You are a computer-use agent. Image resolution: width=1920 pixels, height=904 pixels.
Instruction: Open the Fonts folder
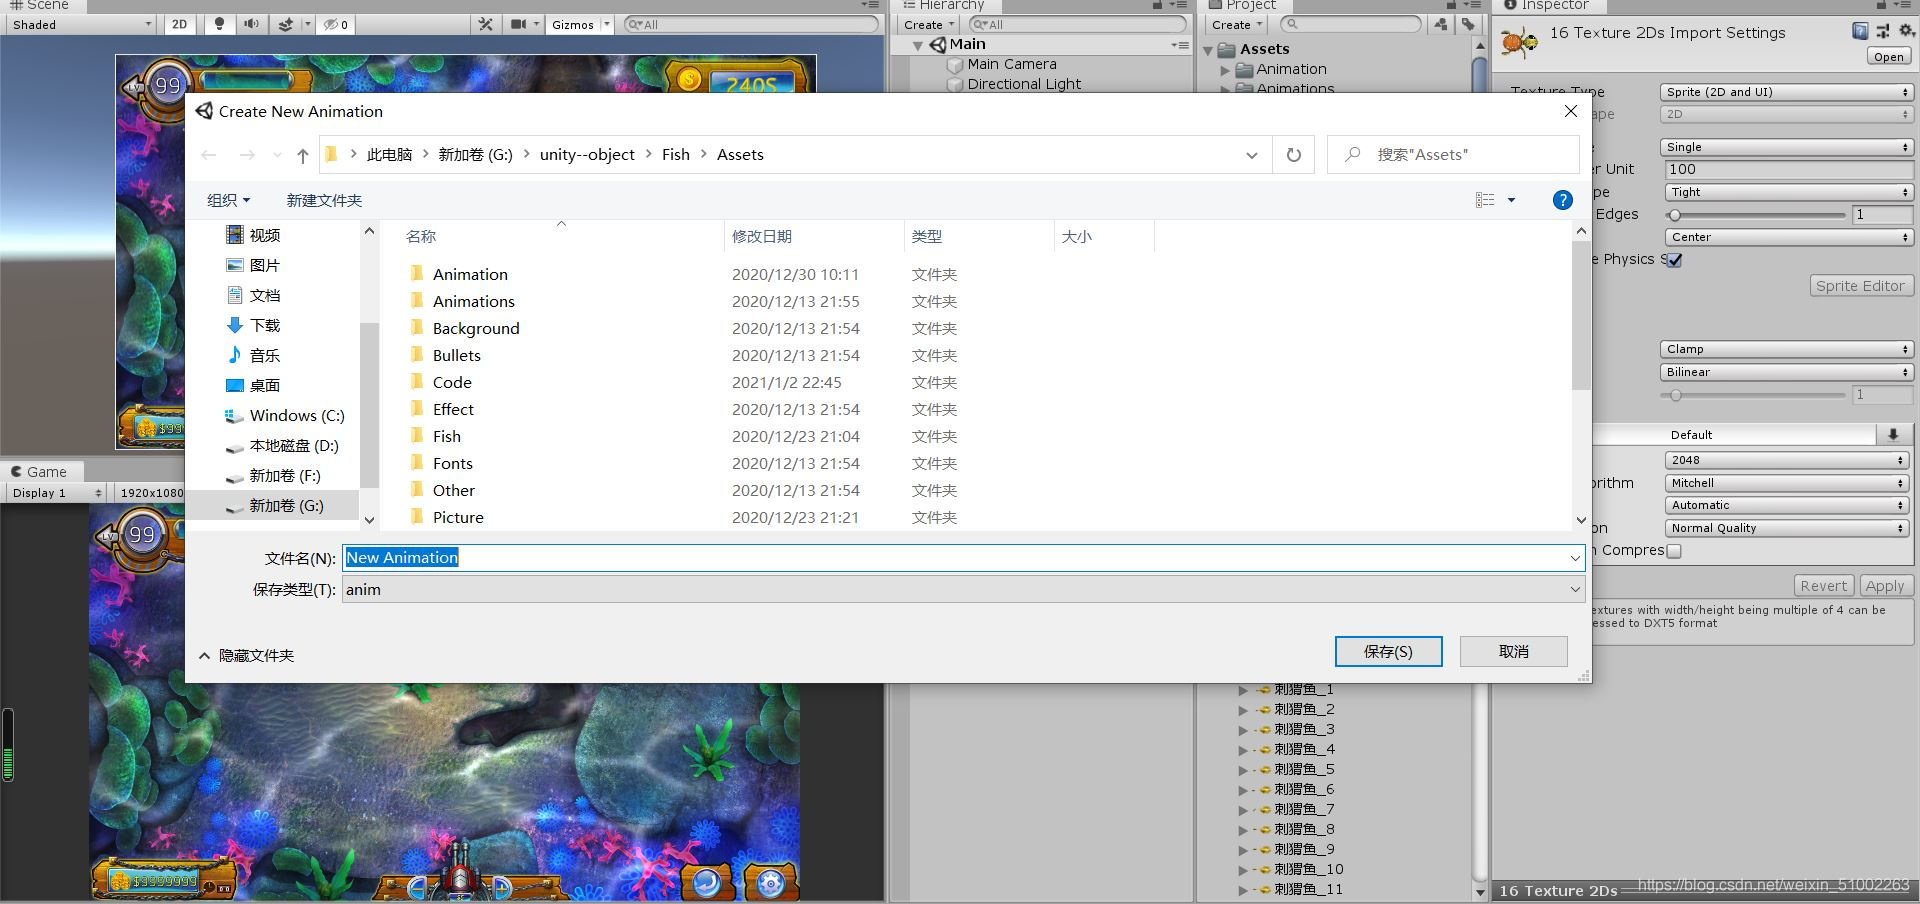tap(452, 463)
